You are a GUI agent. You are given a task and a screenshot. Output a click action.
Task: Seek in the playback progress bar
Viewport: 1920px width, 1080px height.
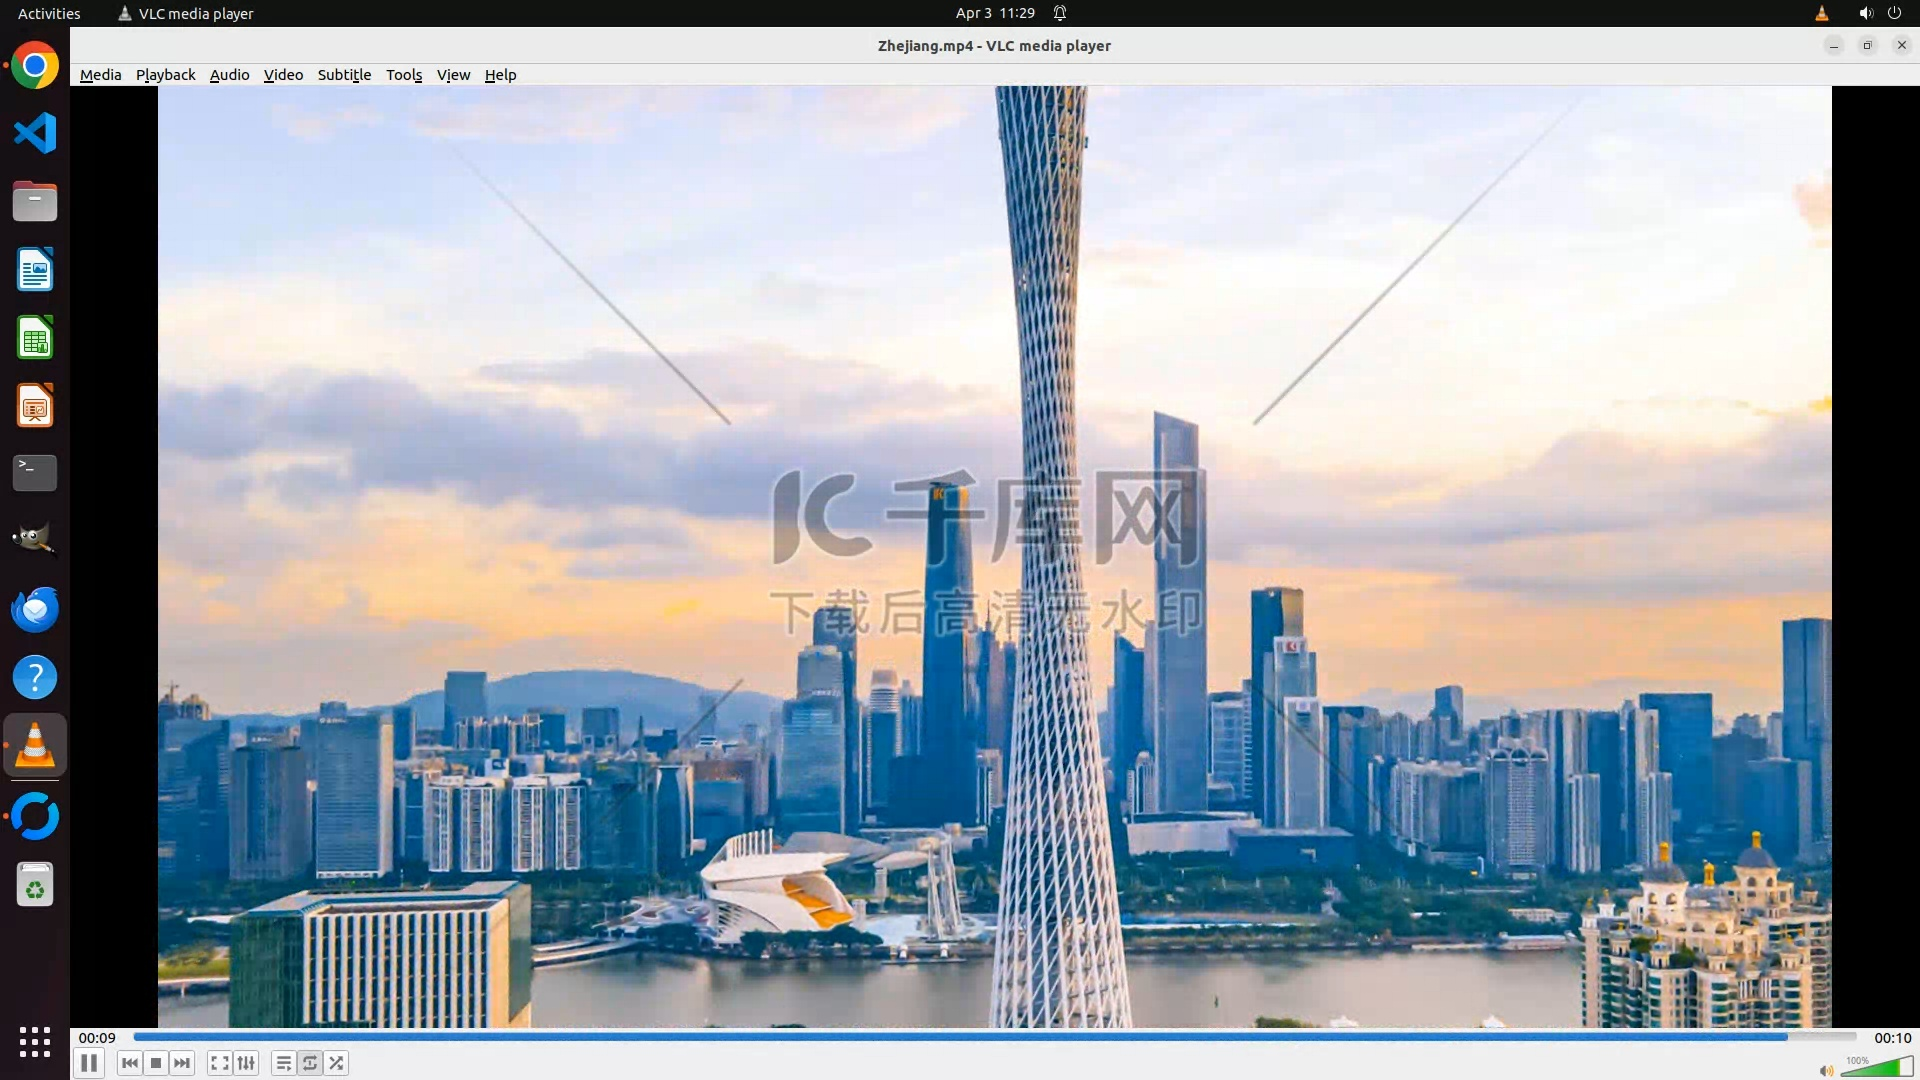pos(994,1037)
